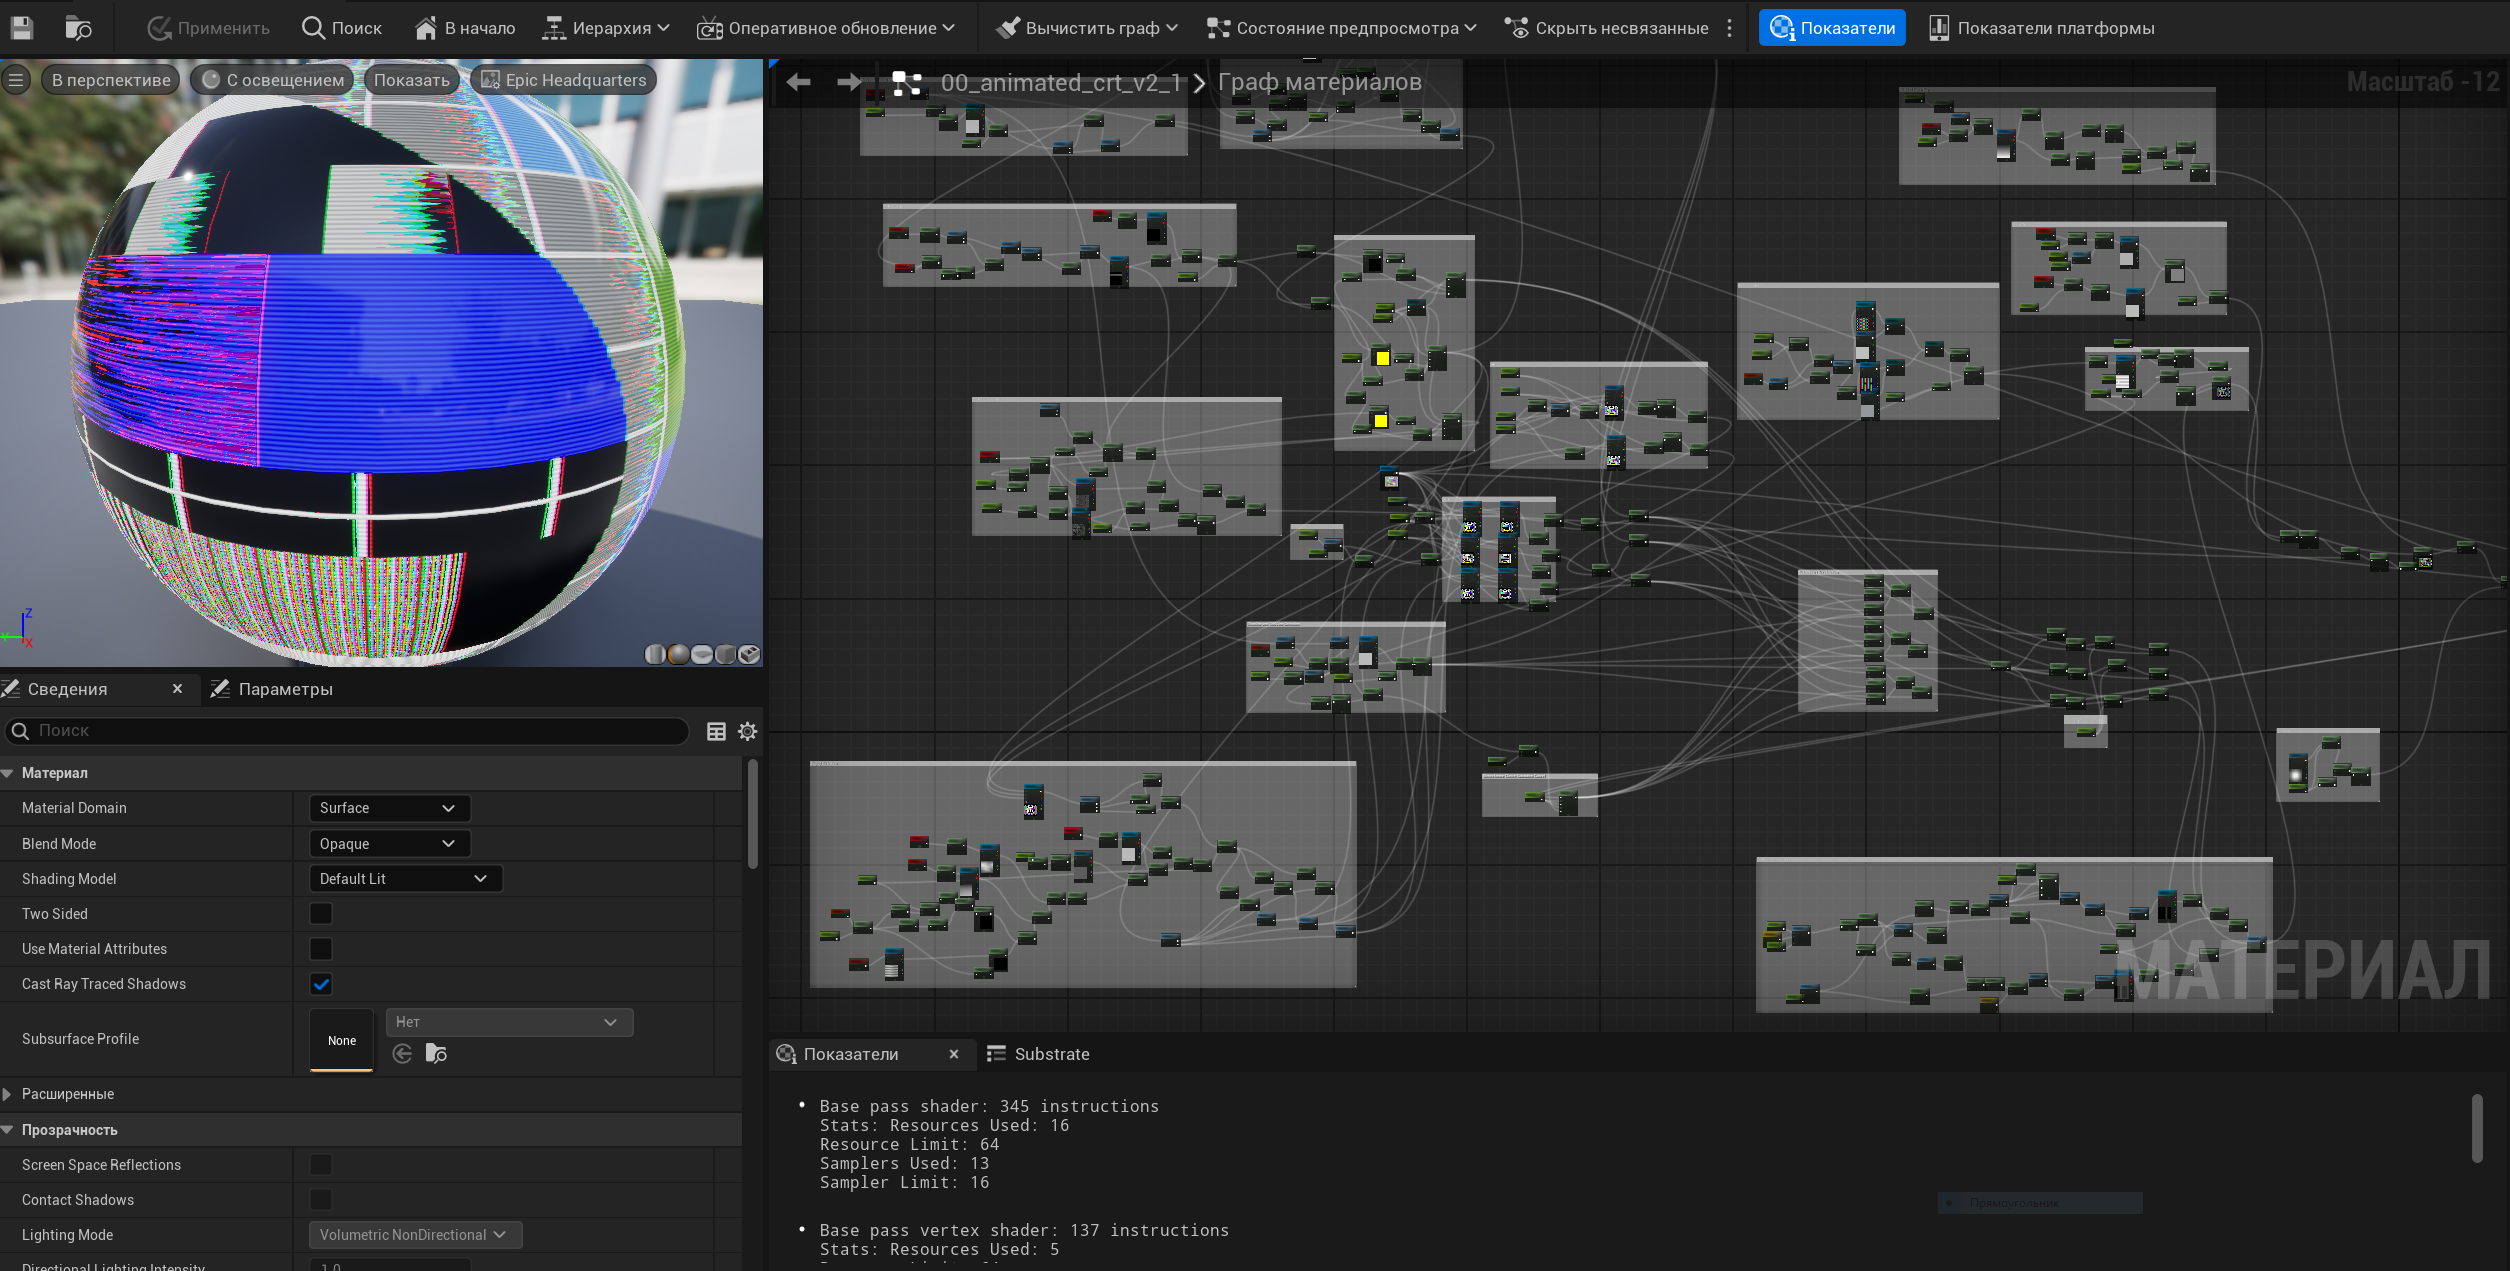Click the browse to asset icon
2510x1271 pixels.
(78, 28)
